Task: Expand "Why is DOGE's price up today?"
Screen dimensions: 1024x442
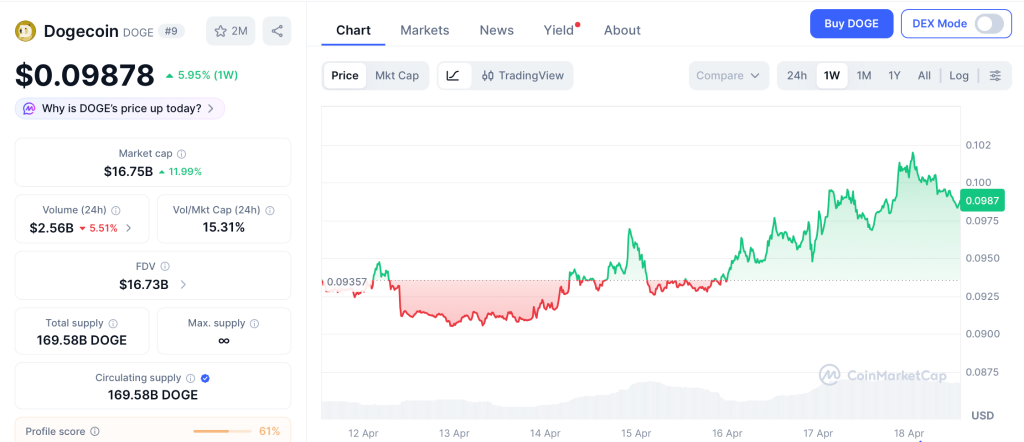Action: click(x=119, y=108)
